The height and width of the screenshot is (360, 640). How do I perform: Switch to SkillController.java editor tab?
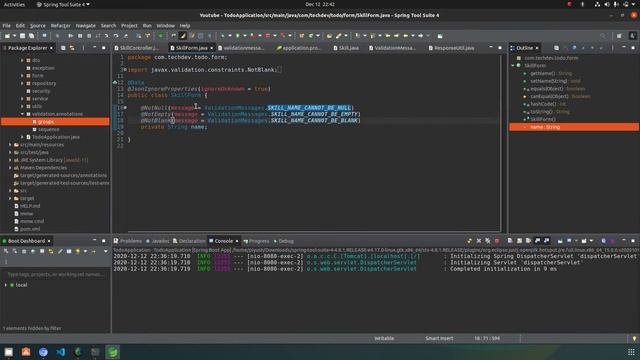tap(136, 48)
